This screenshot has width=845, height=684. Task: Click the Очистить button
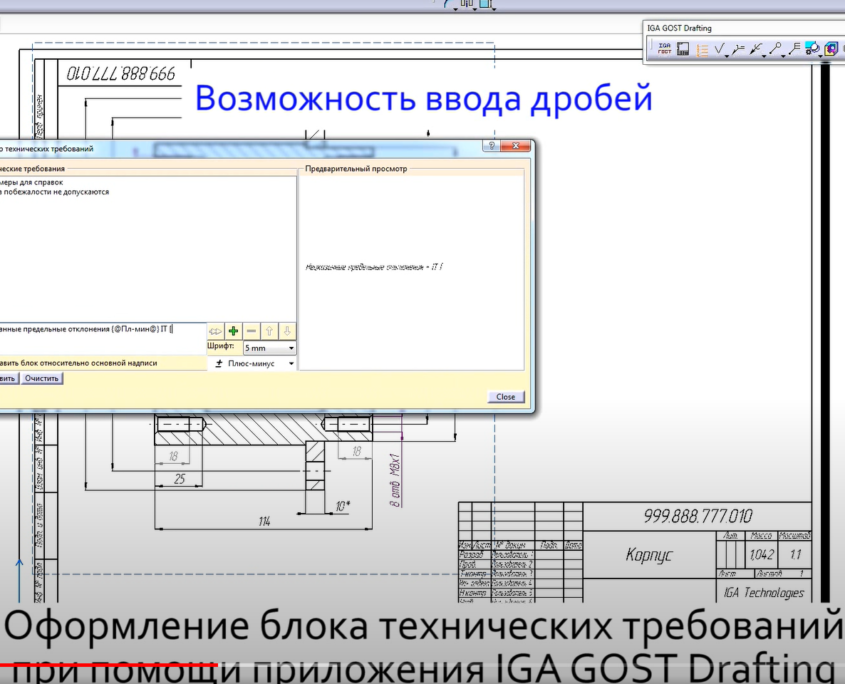[x=41, y=378]
